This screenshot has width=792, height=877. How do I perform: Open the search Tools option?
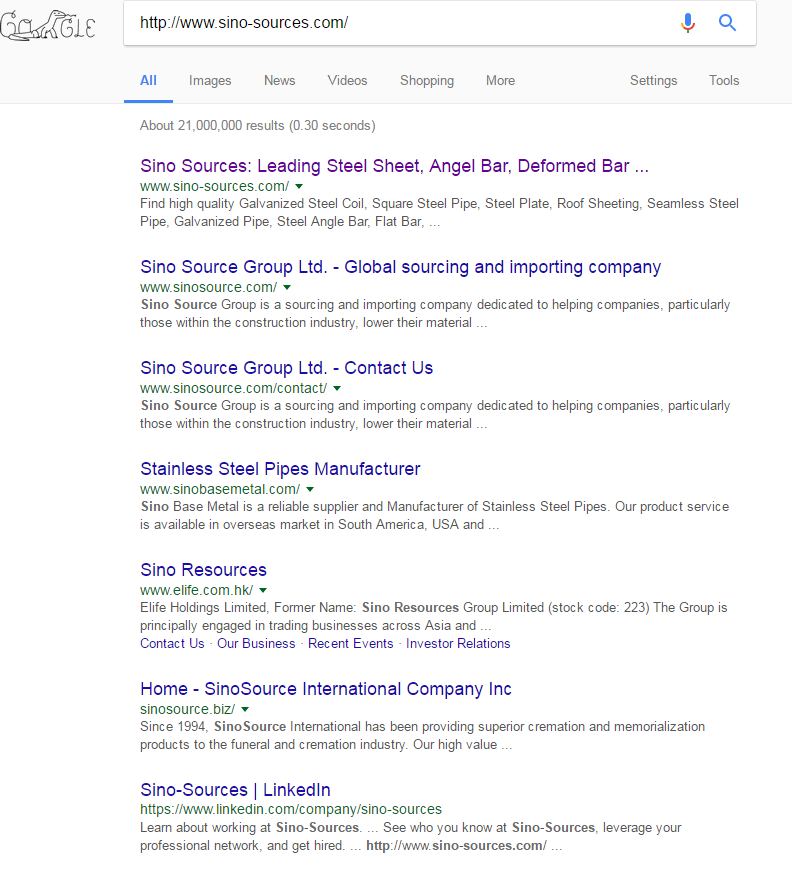click(x=724, y=81)
